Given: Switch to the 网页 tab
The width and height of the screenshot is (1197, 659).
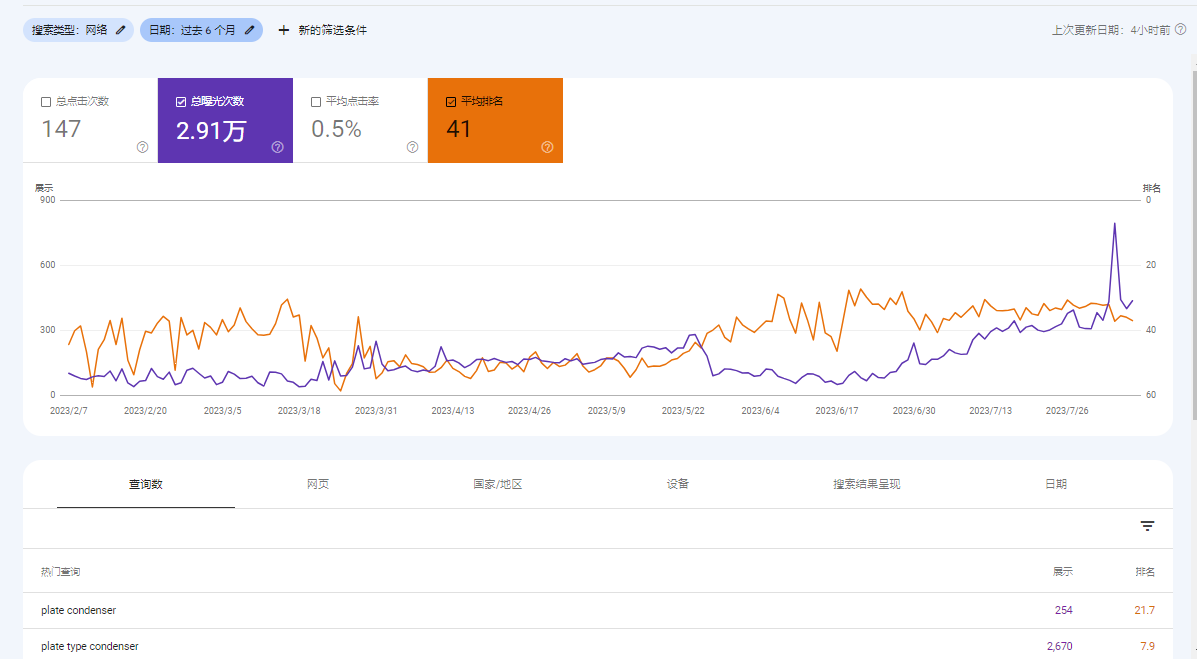Looking at the screenshot, I should coord(318,484).
